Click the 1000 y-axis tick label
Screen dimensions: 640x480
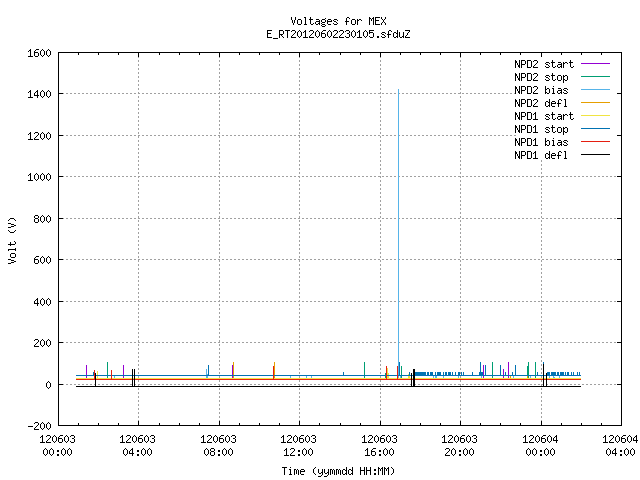pos(39,177)
